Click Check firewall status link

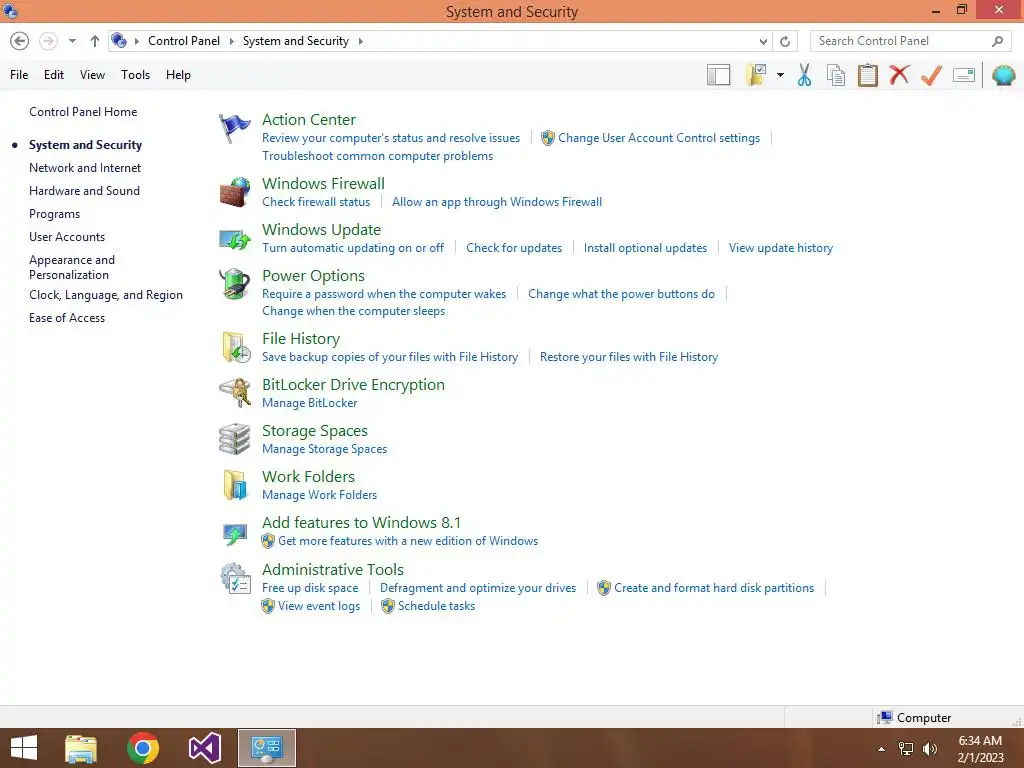pyautogui.click(x=316, y=202)
